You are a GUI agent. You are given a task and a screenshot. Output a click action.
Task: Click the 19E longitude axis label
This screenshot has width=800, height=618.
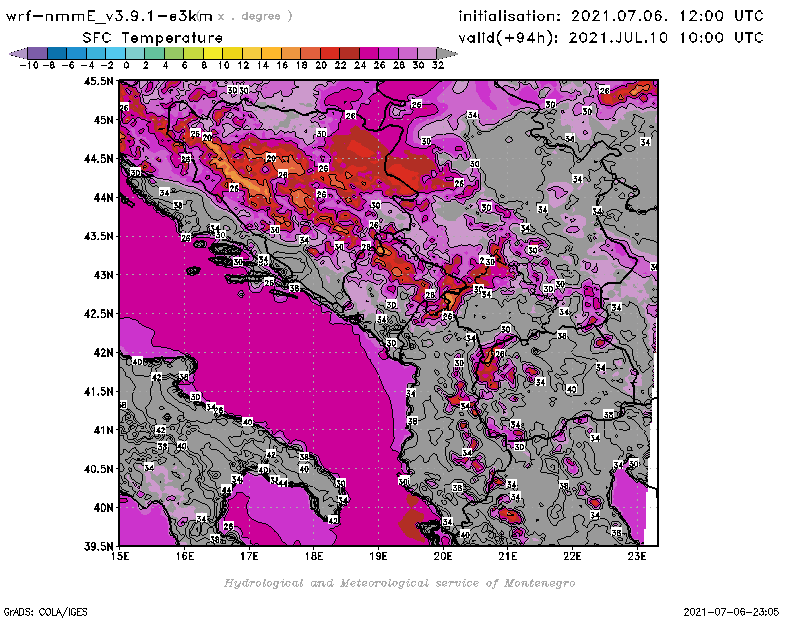click(x=378, y=556)
